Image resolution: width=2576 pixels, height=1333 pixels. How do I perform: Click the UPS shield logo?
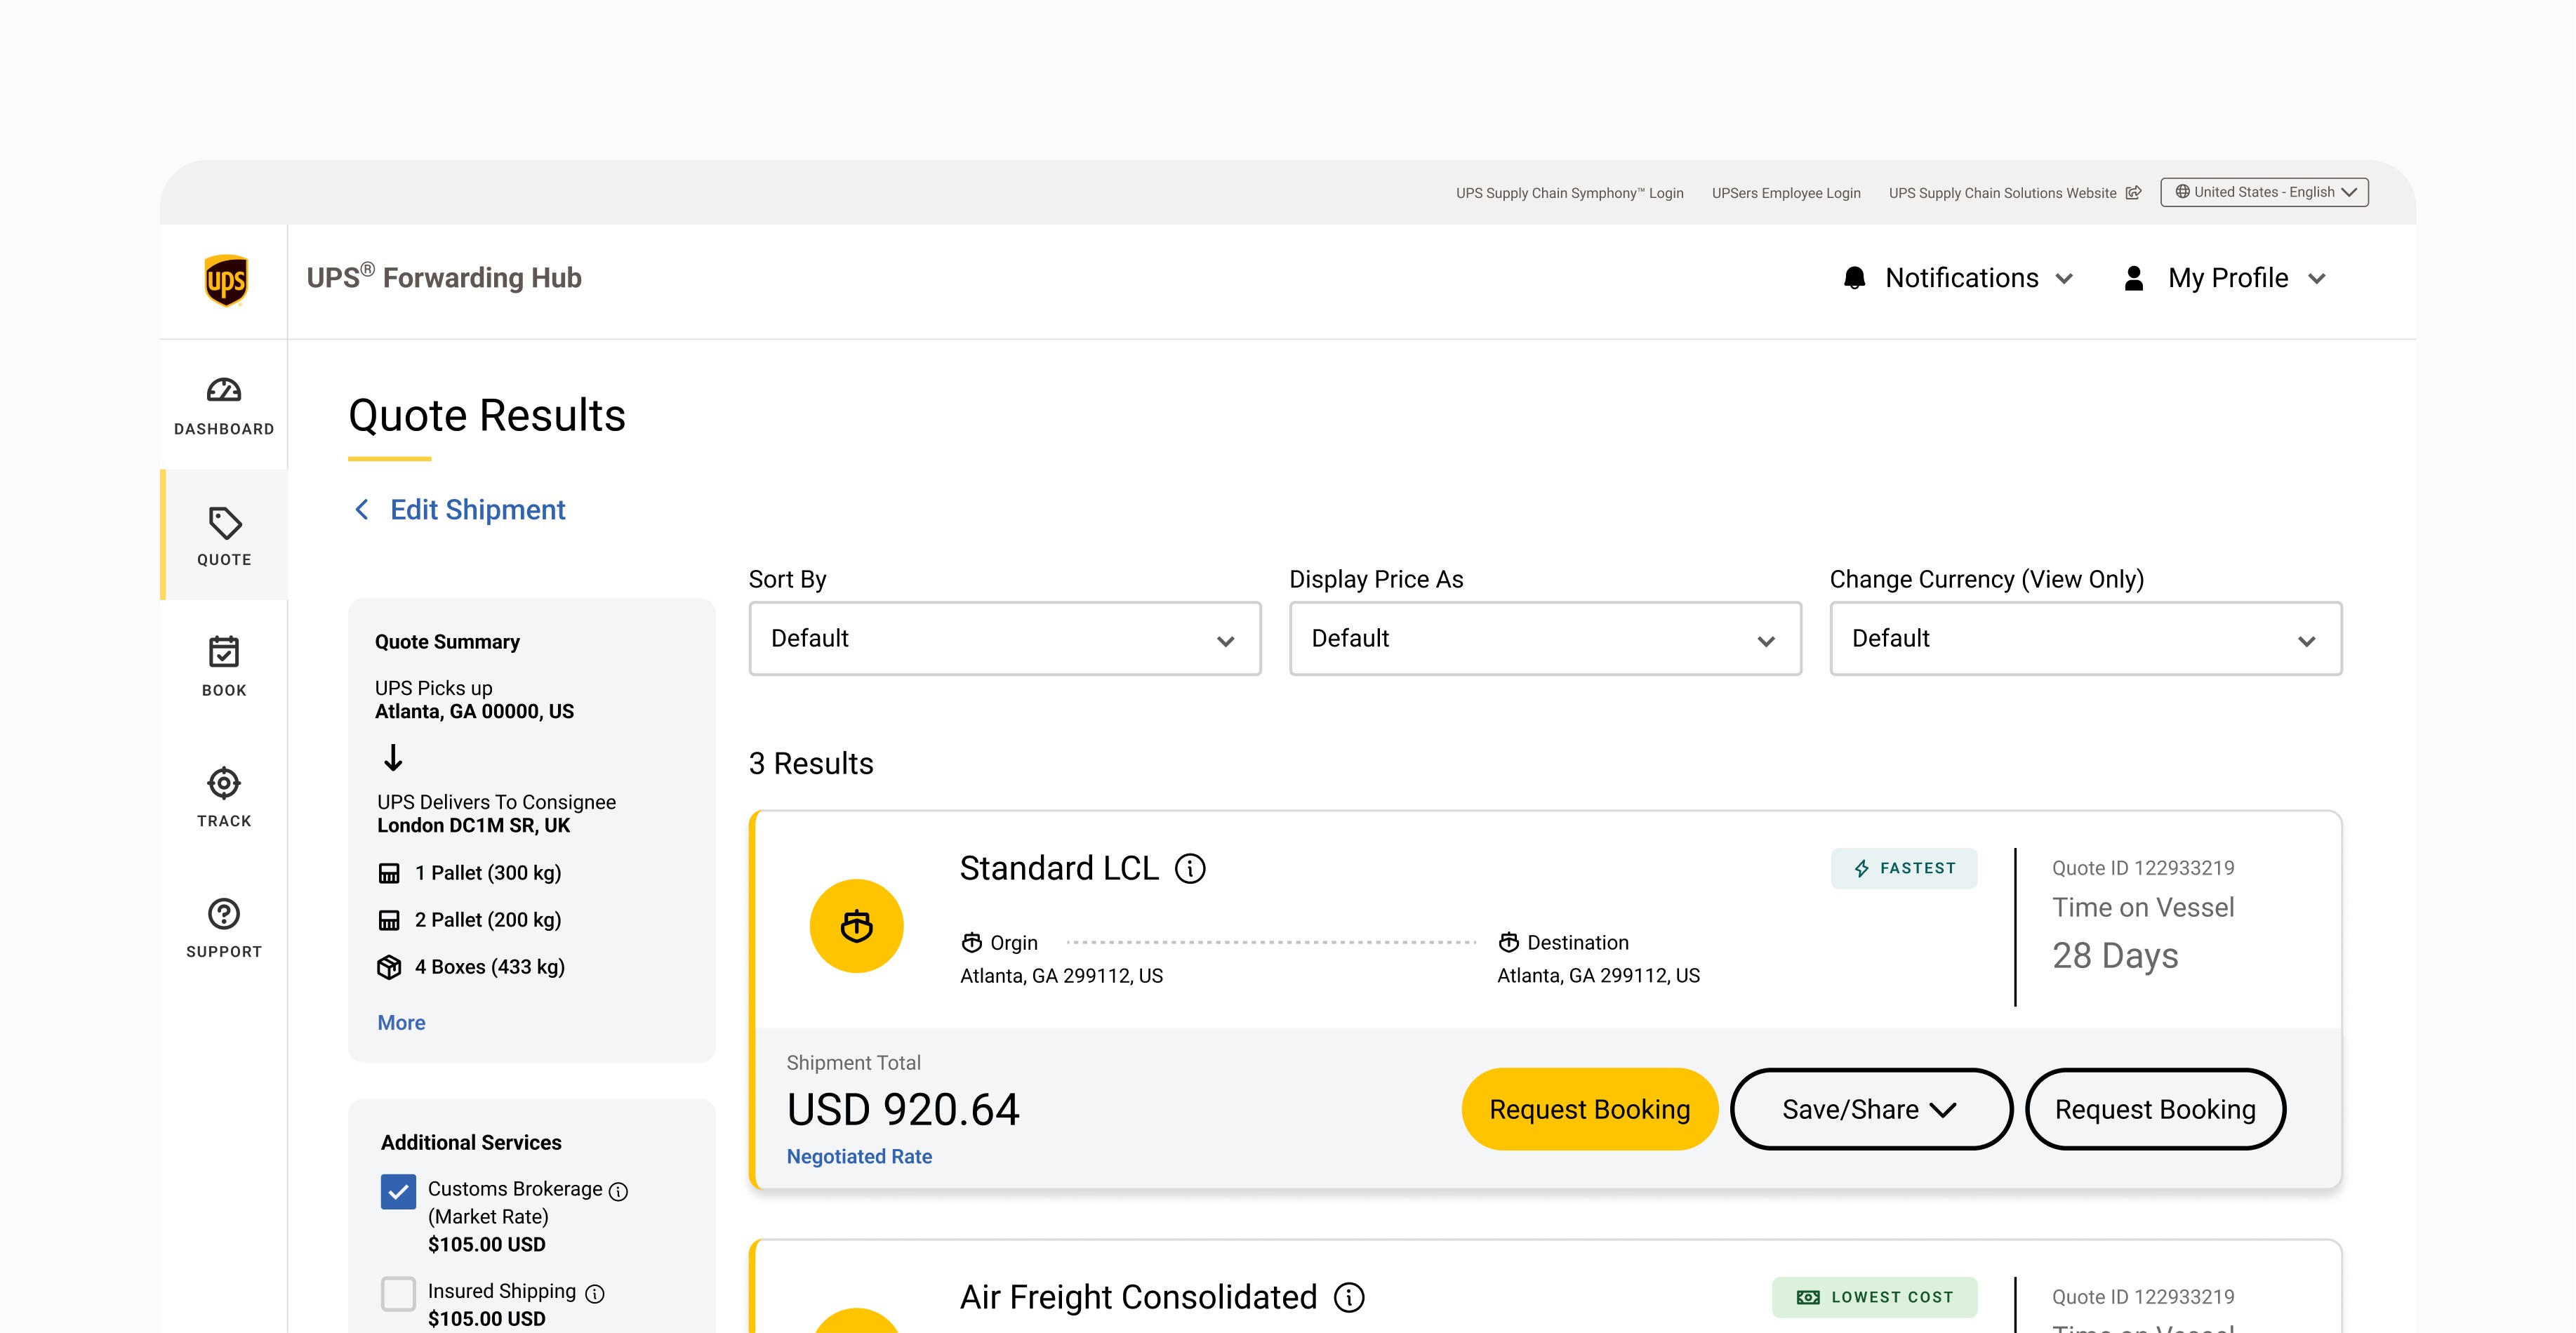click(x=225, y=281)
